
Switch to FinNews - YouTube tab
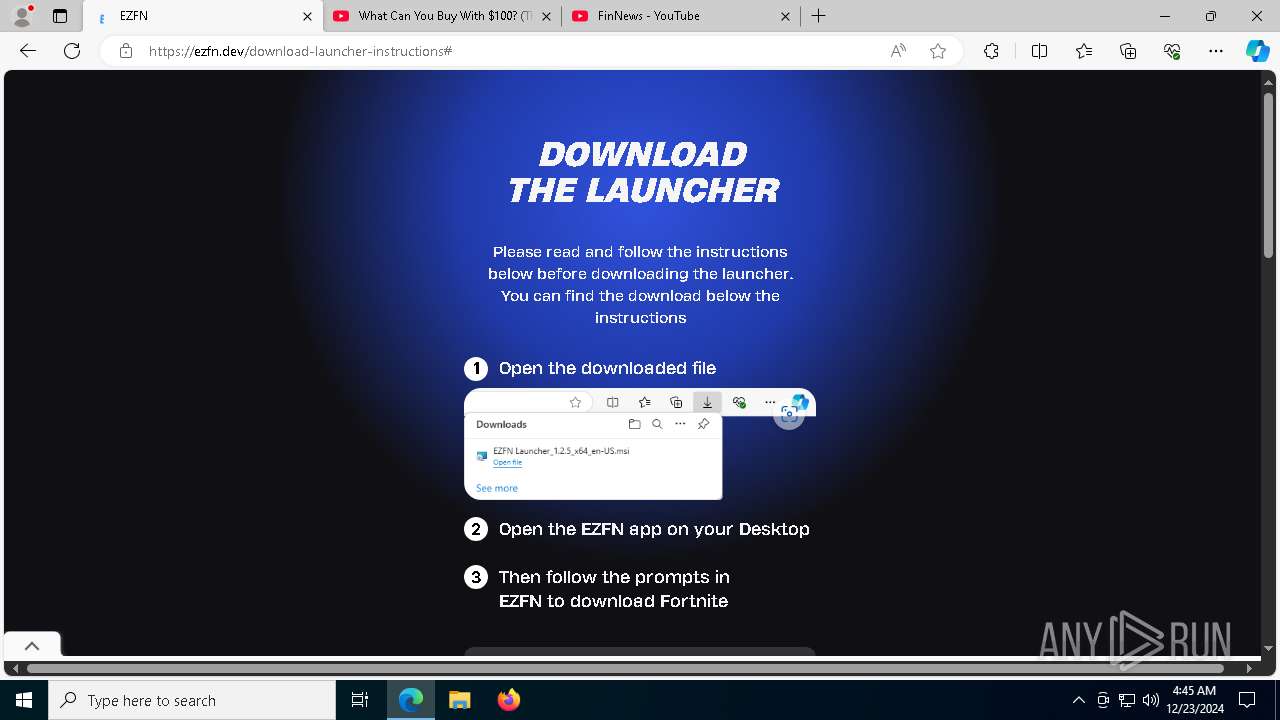681,16
